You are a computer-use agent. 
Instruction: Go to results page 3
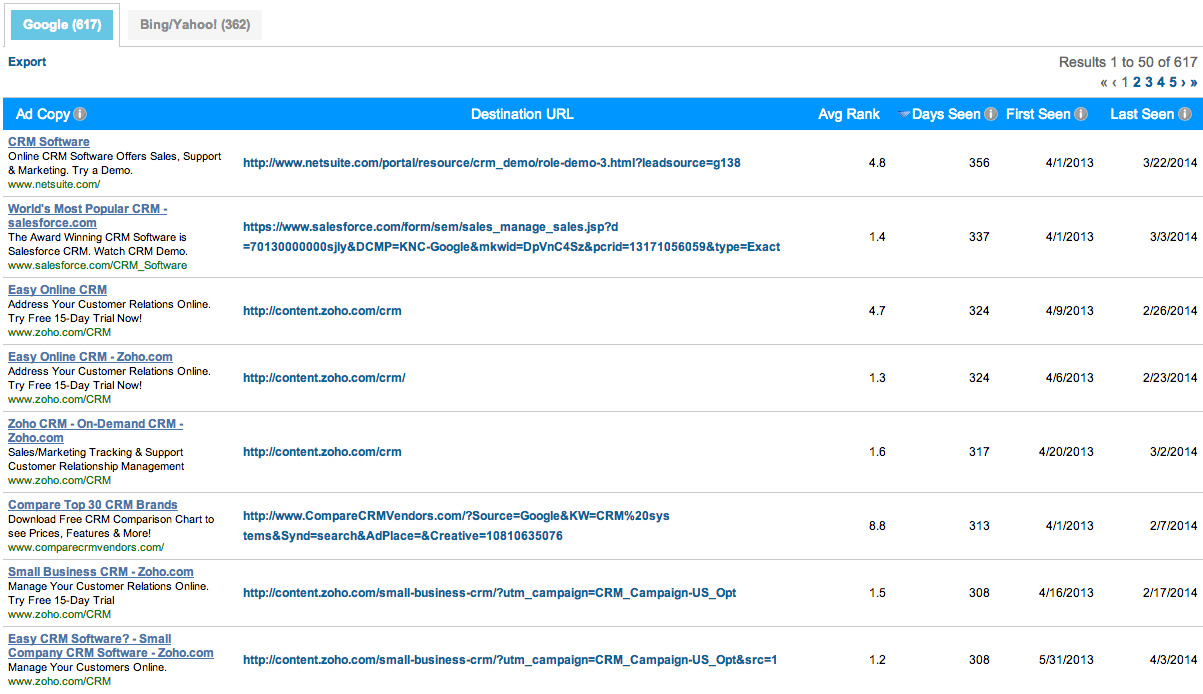click(1149, 82)
